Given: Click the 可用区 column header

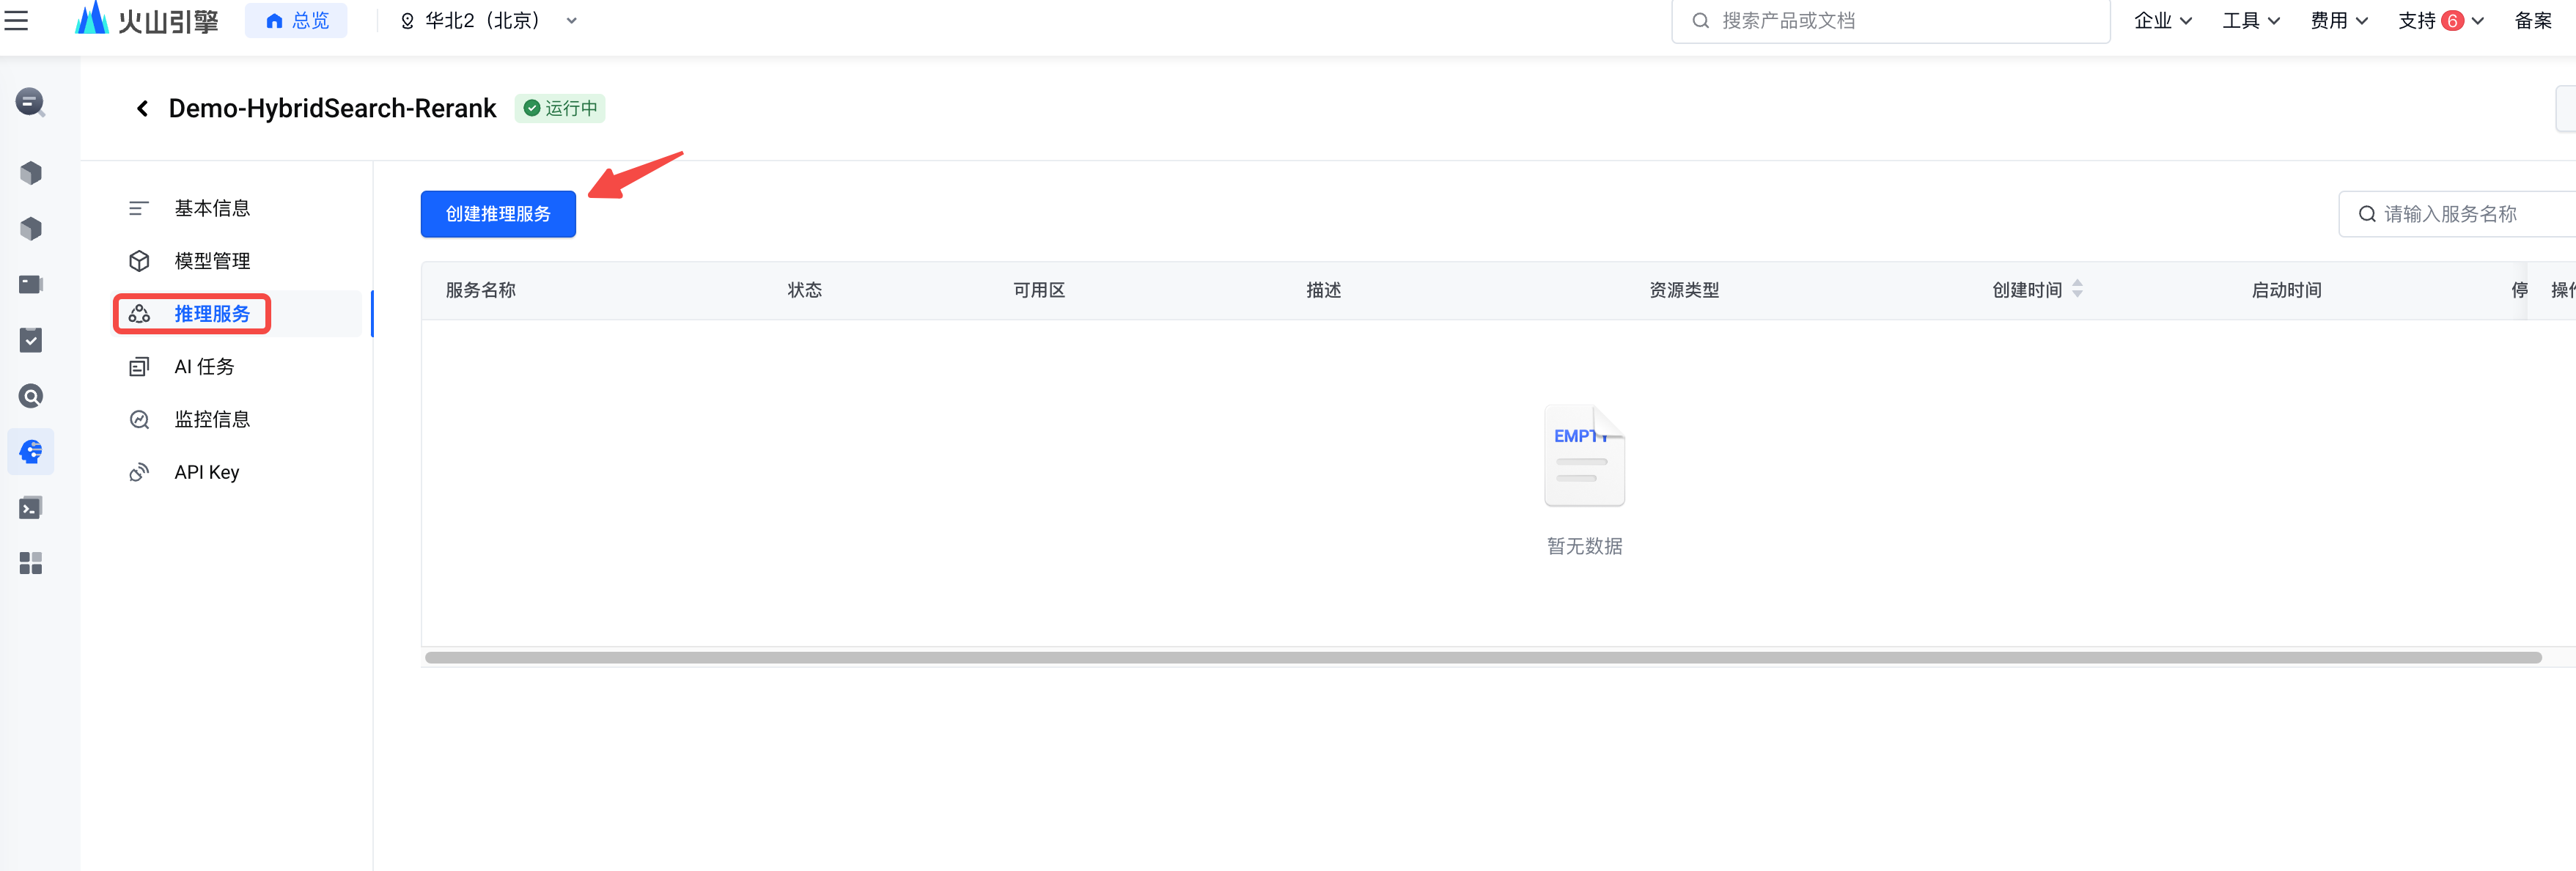Looking at the screenshot, I should 1039,290.
